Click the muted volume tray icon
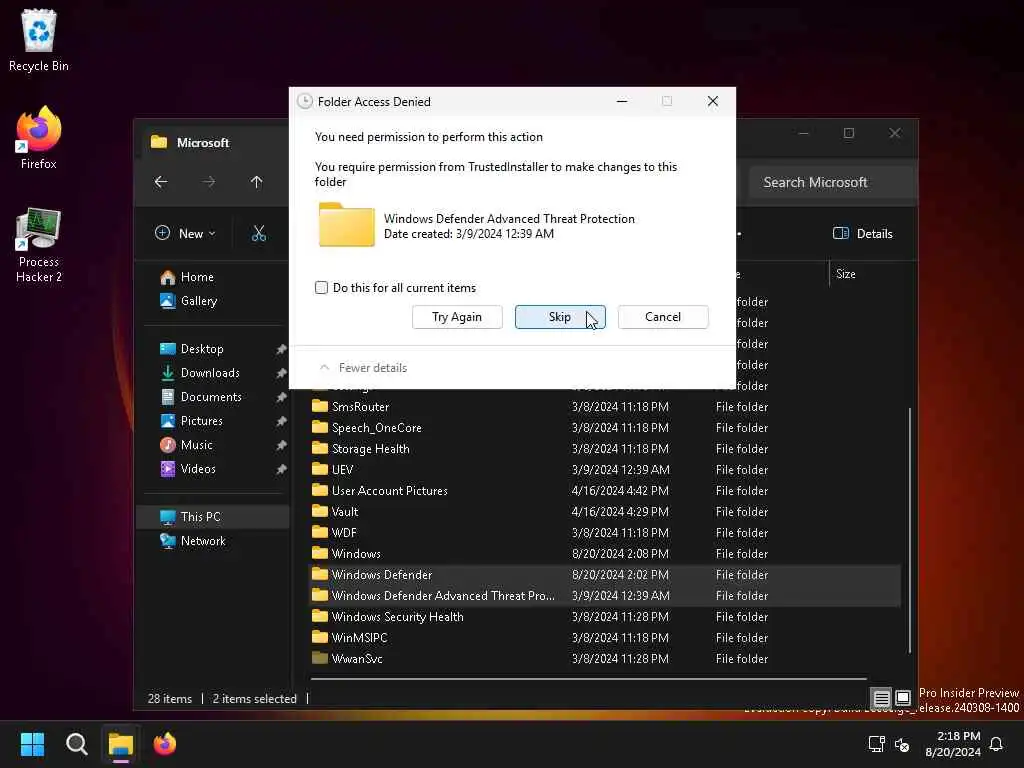The image size is (1024, 768). [x=902, y=744]
